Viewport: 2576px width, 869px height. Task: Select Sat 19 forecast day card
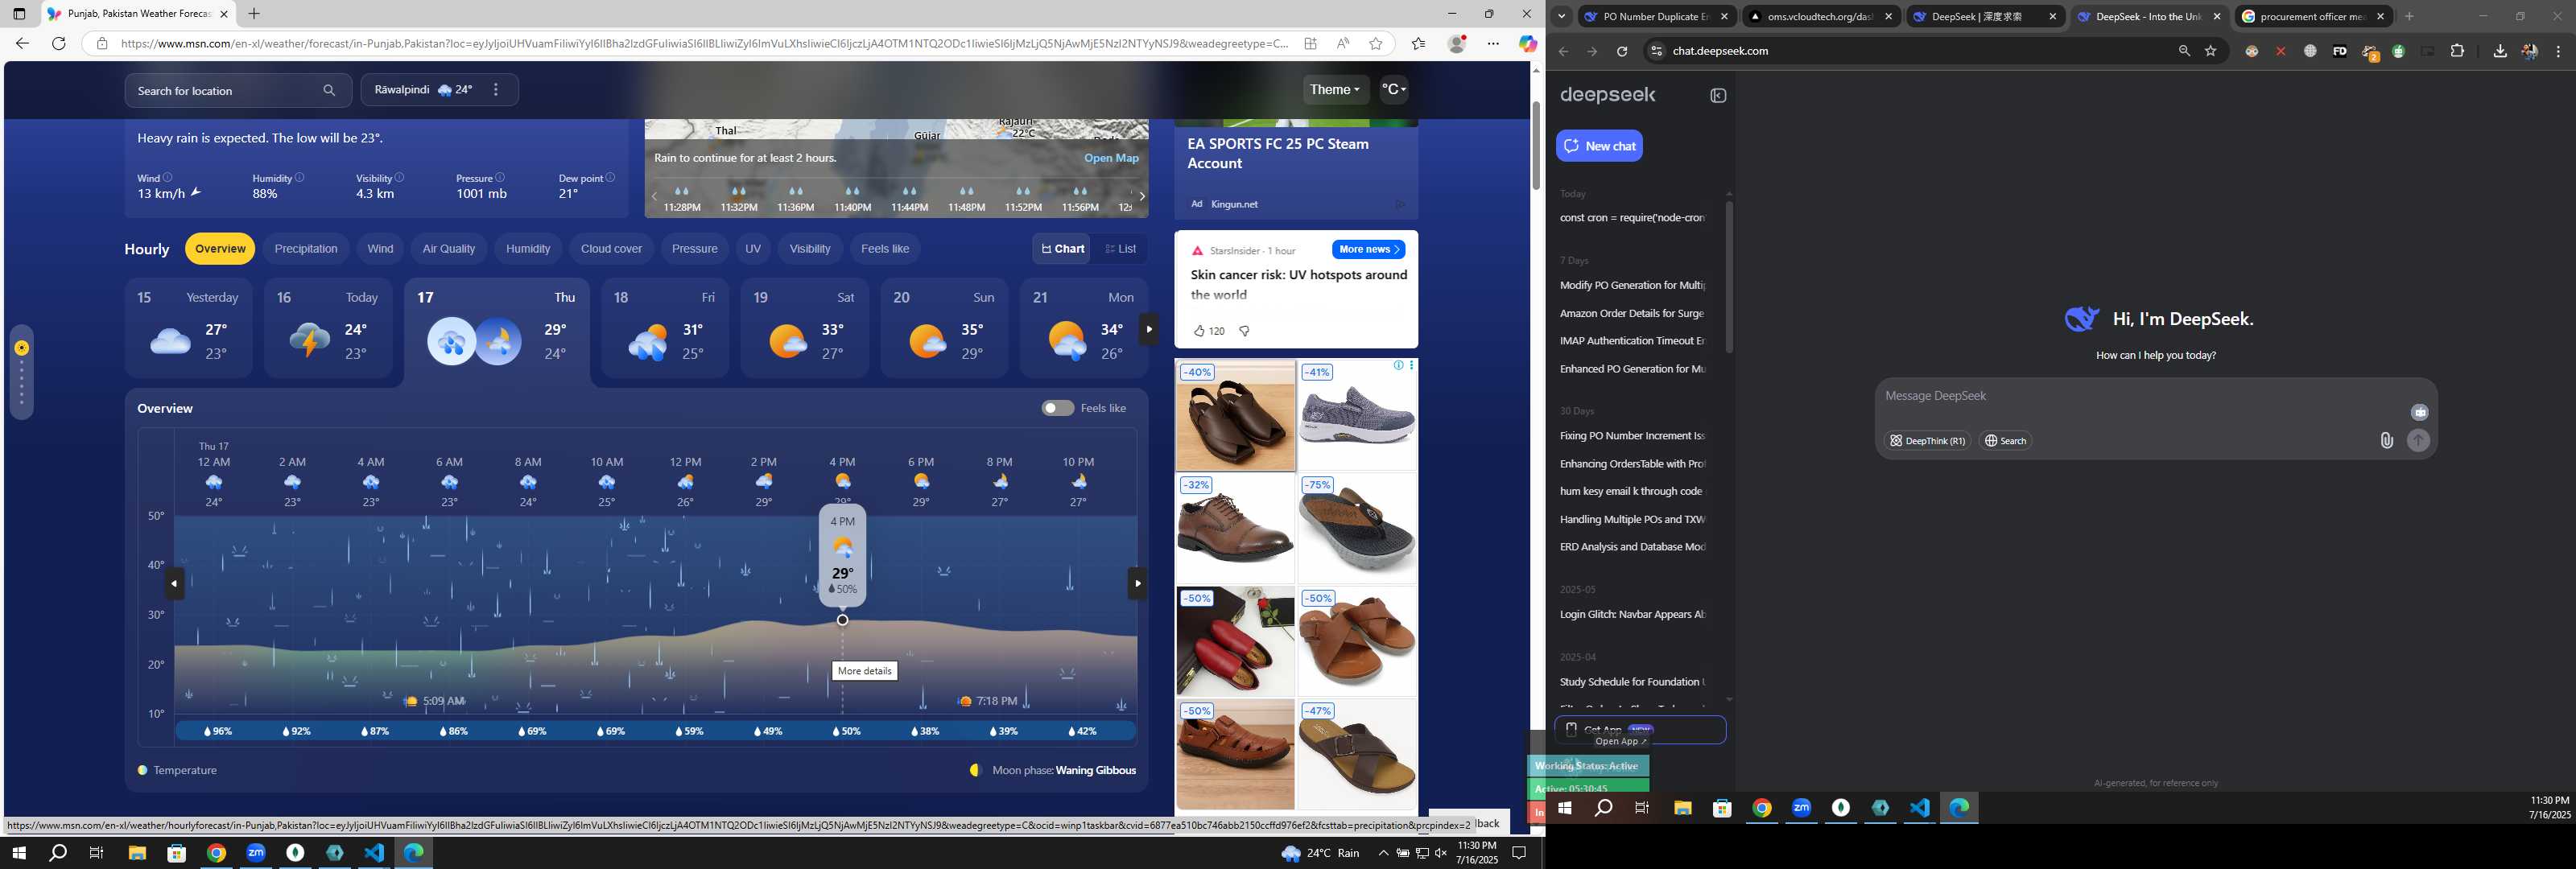click(x=805, y=329)
